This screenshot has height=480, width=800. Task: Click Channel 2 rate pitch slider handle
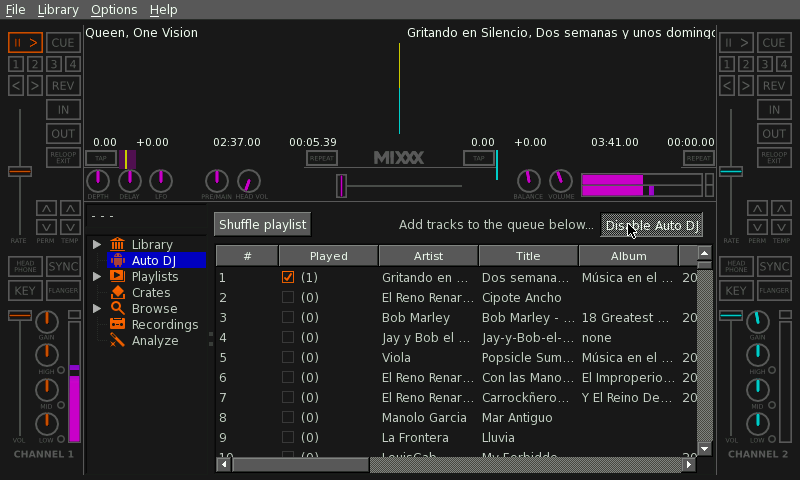pos(731,171)
